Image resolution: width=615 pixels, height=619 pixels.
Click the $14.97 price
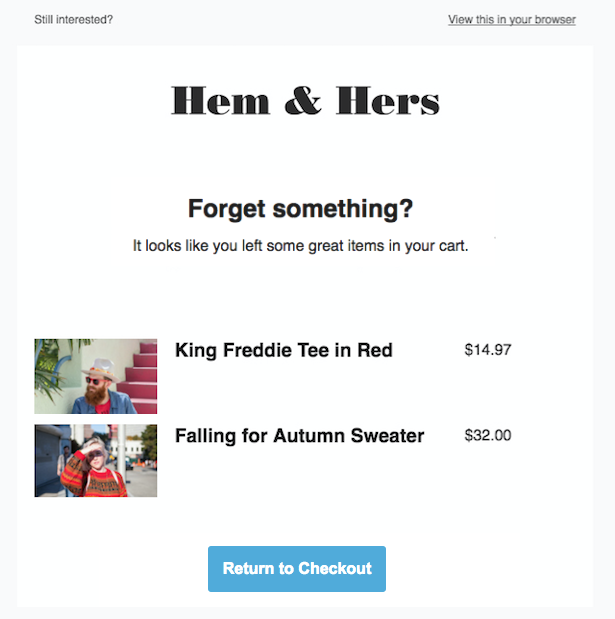click(488, 350)
